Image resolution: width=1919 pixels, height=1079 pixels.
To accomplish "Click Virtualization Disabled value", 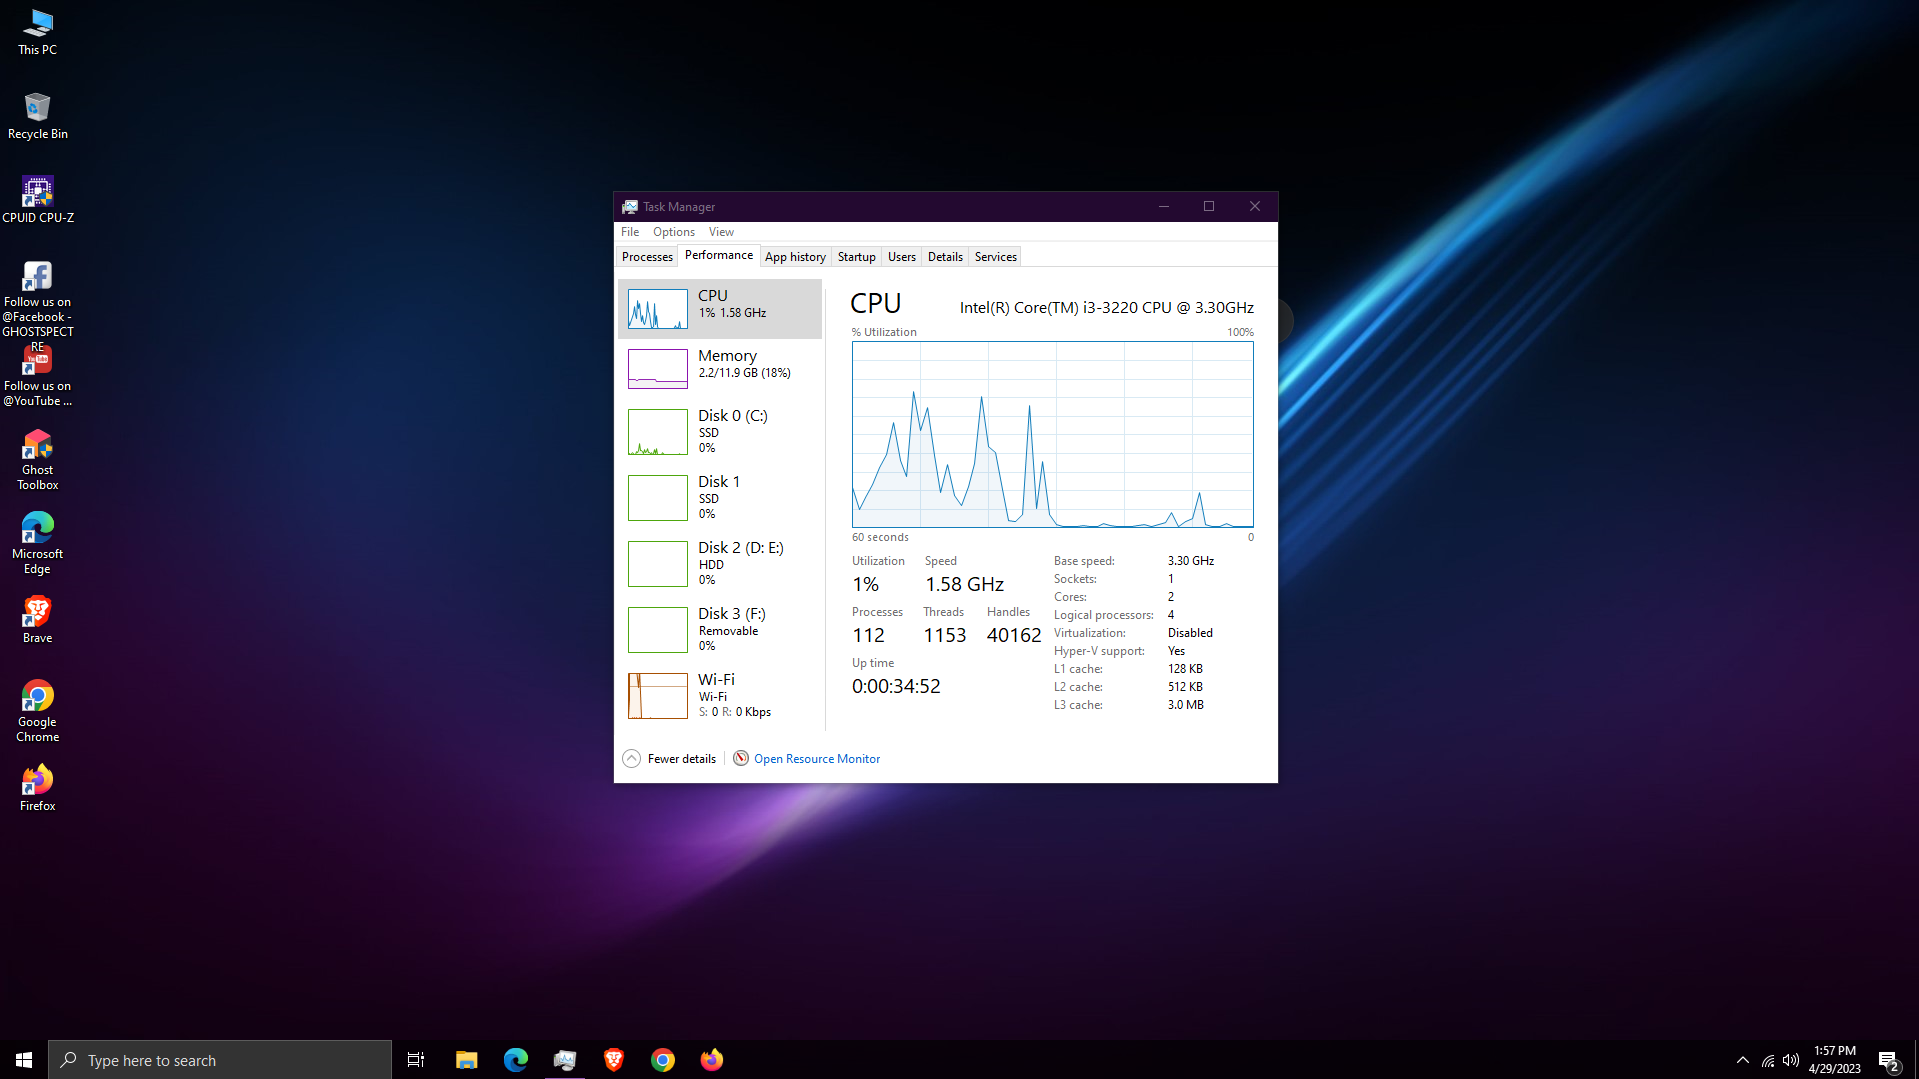I will [x=1190, y=633].
